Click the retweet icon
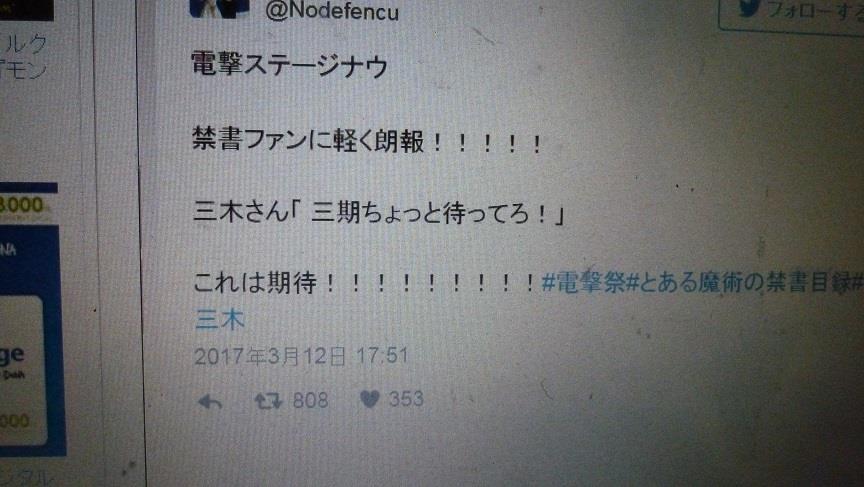Viewport: 864px width, 487px height. (x=268, y=401)
